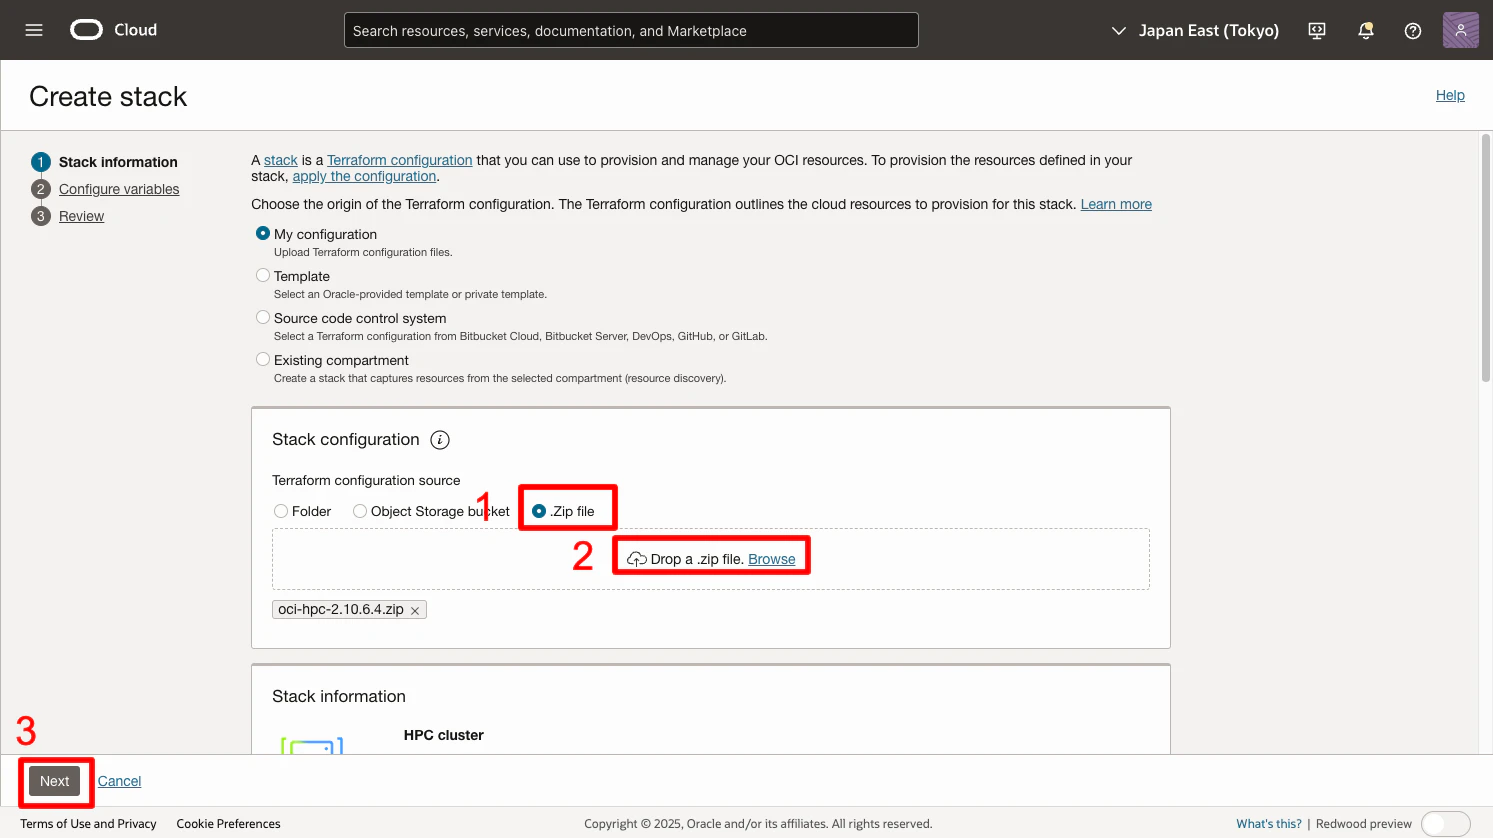Focus the search resources input field
The width and height of the screenshot is (1493, 838).
(631, 30)
